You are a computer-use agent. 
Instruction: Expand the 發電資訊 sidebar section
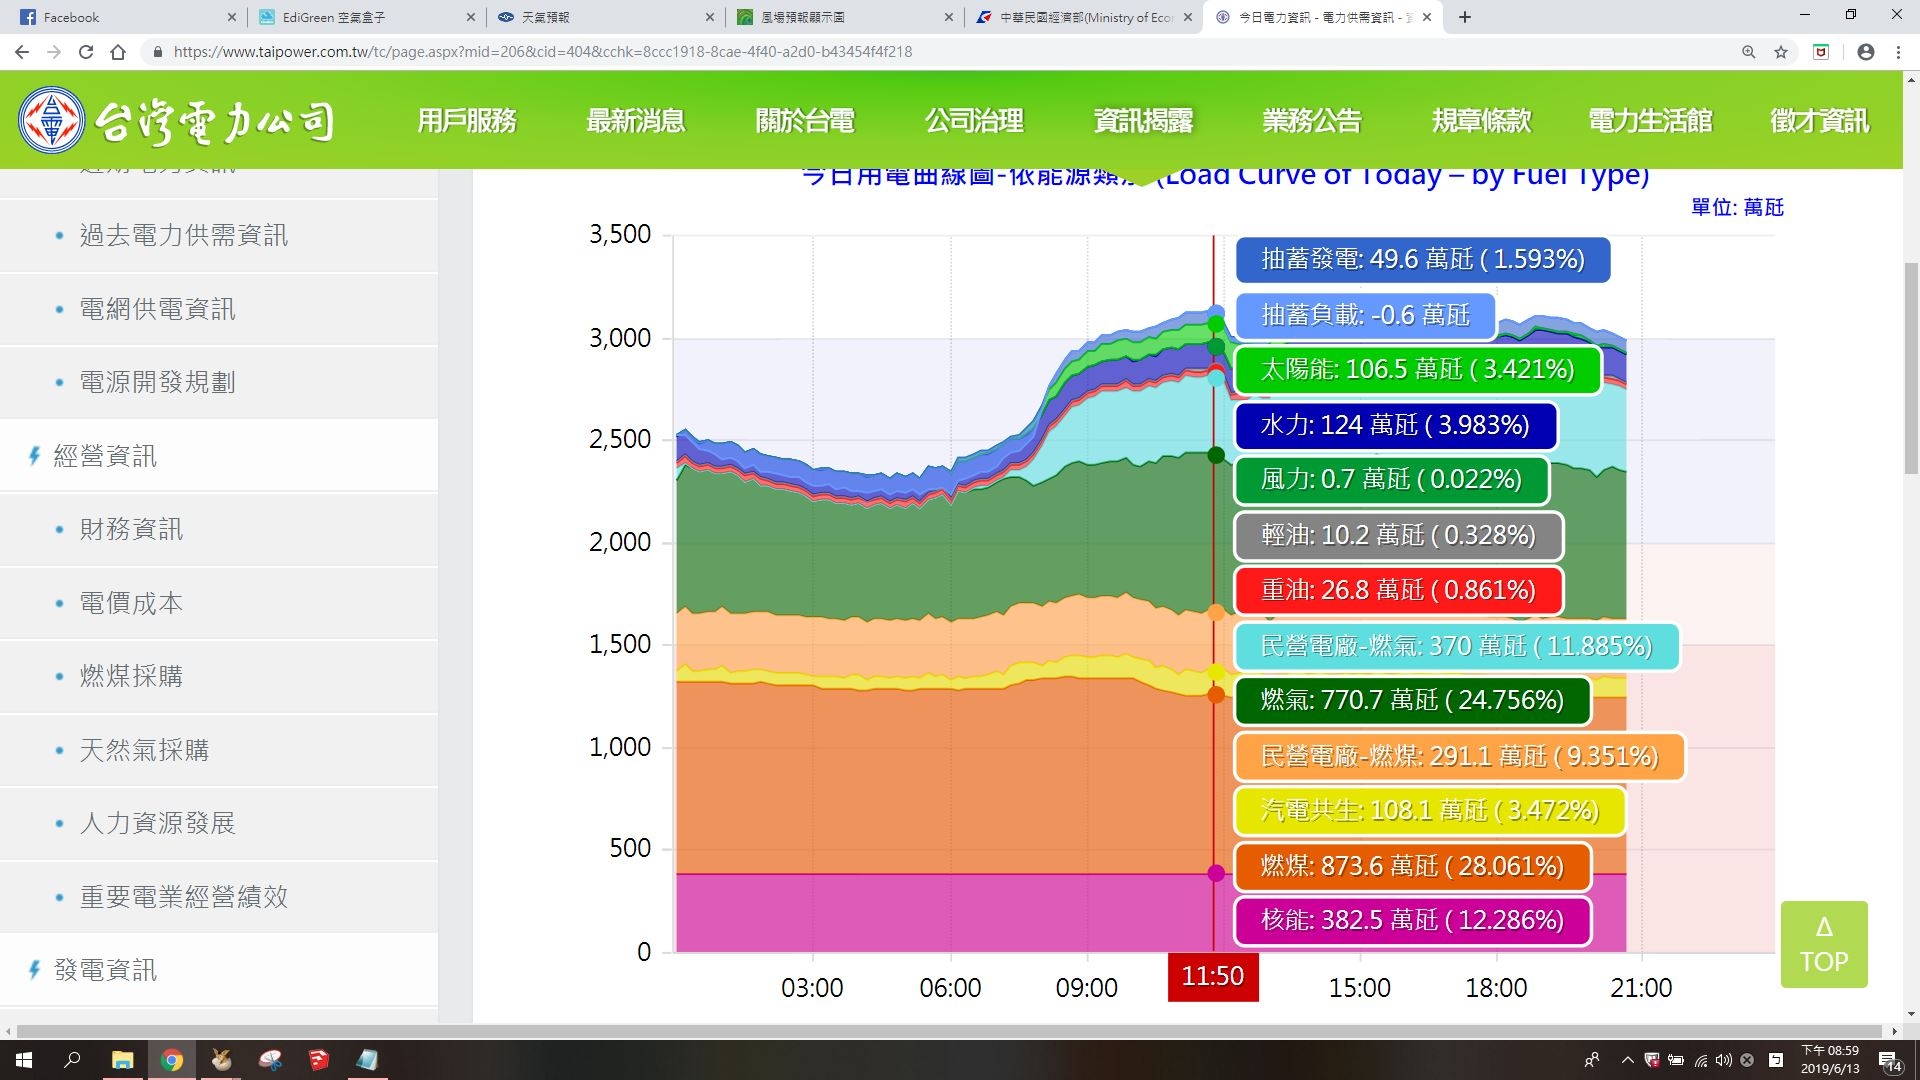tap(219, 970)
